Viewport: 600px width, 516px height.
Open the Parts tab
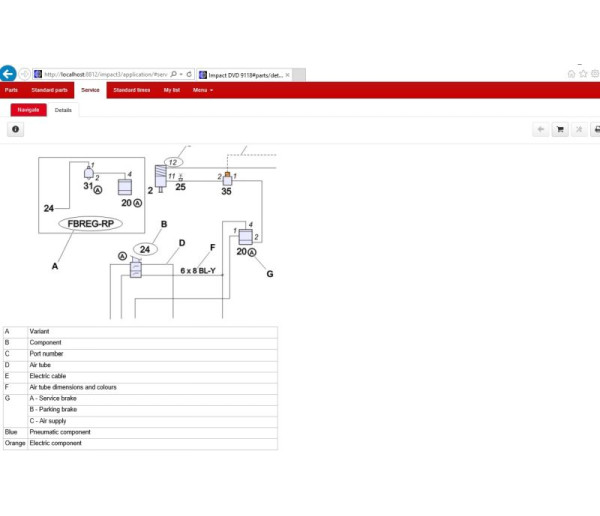pos(11,90)
